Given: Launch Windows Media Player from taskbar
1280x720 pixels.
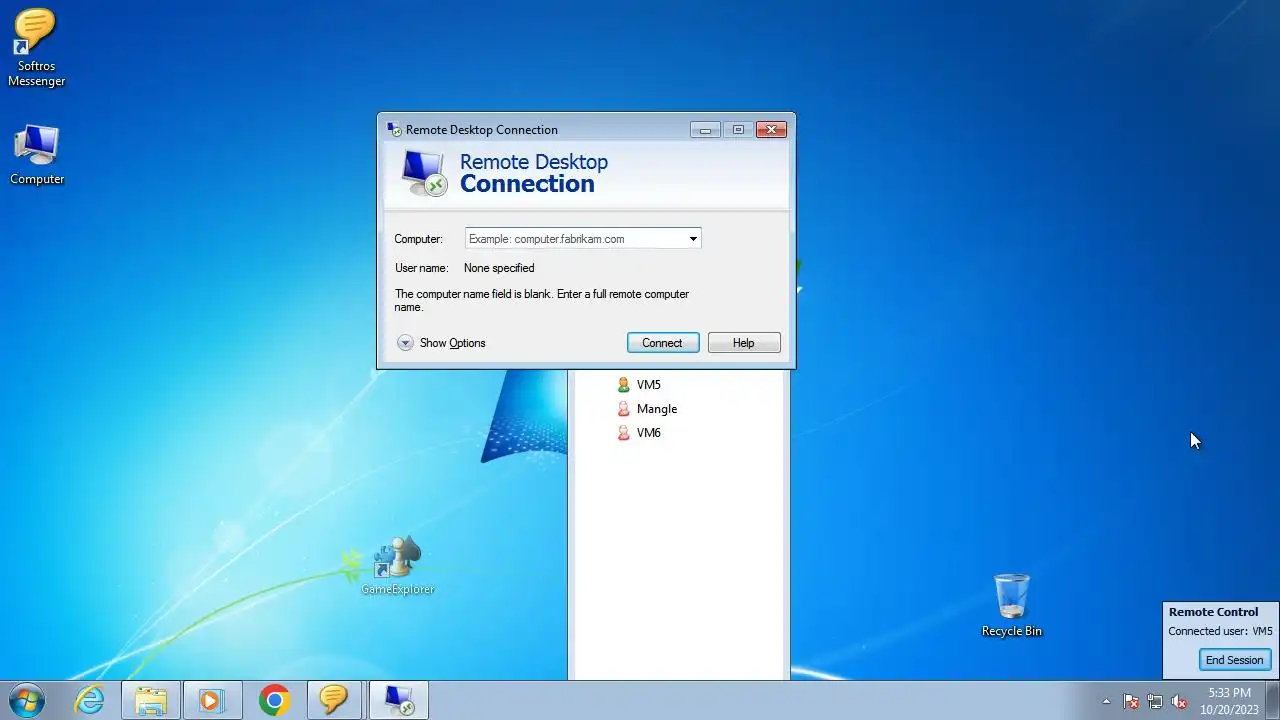Looking at the screenshot, I should click(211, 700).
